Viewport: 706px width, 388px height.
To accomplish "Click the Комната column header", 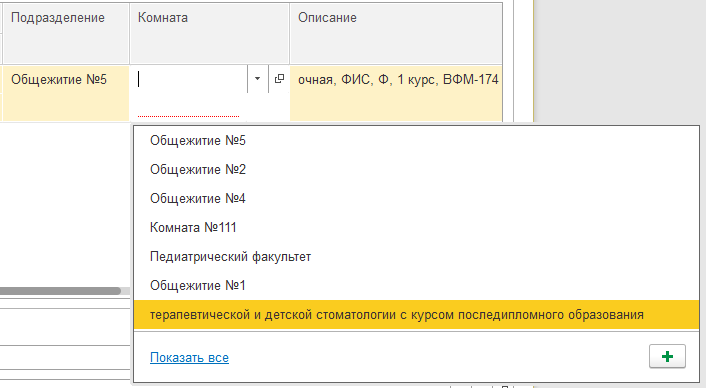I will tap(209, 33).
